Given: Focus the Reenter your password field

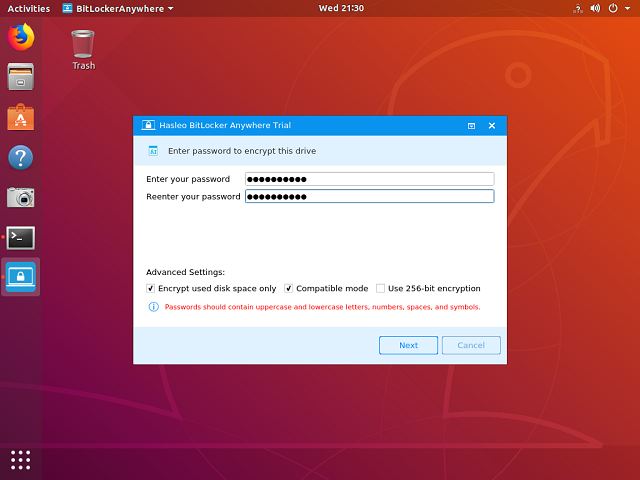Looking at the screenshot, I should (370, 196).
